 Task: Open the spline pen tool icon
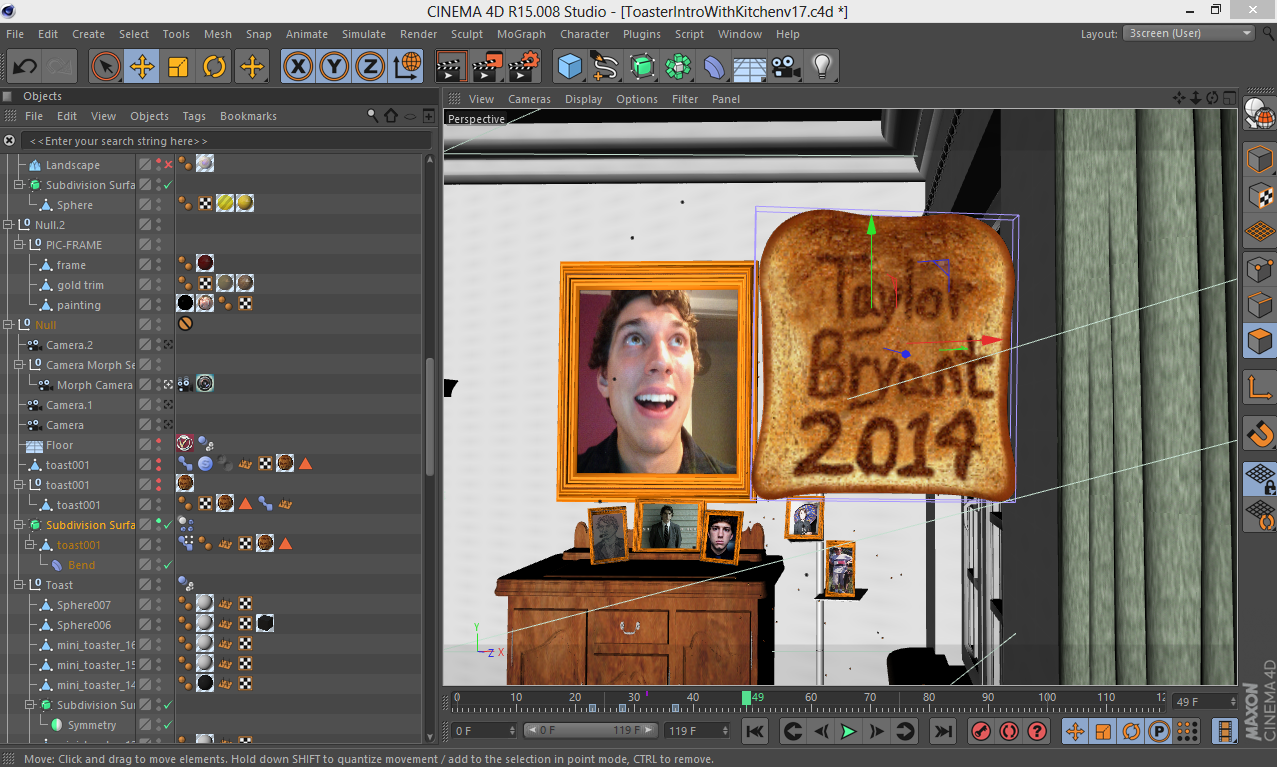pyautogui.click(x=606, y=67)
